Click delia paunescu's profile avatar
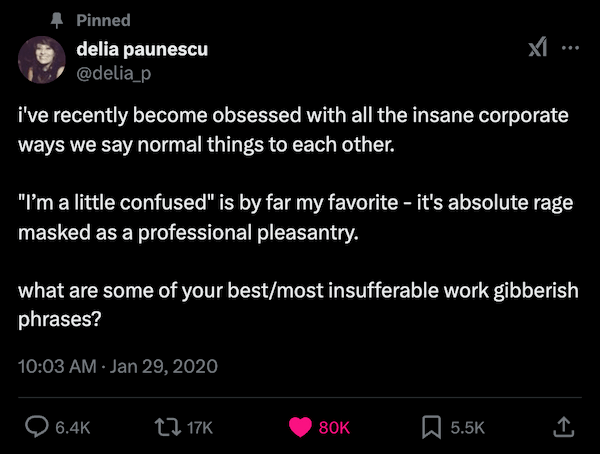The height and width of the screenshot is (454, 600). tap(42, 61)
